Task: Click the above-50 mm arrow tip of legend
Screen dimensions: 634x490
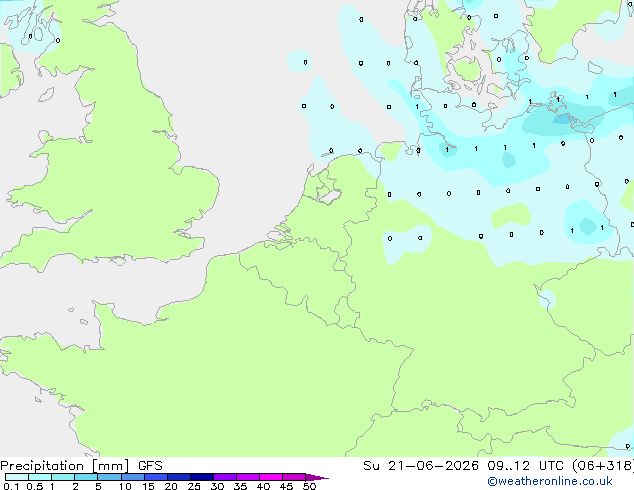Action: (x=317, y=477)
